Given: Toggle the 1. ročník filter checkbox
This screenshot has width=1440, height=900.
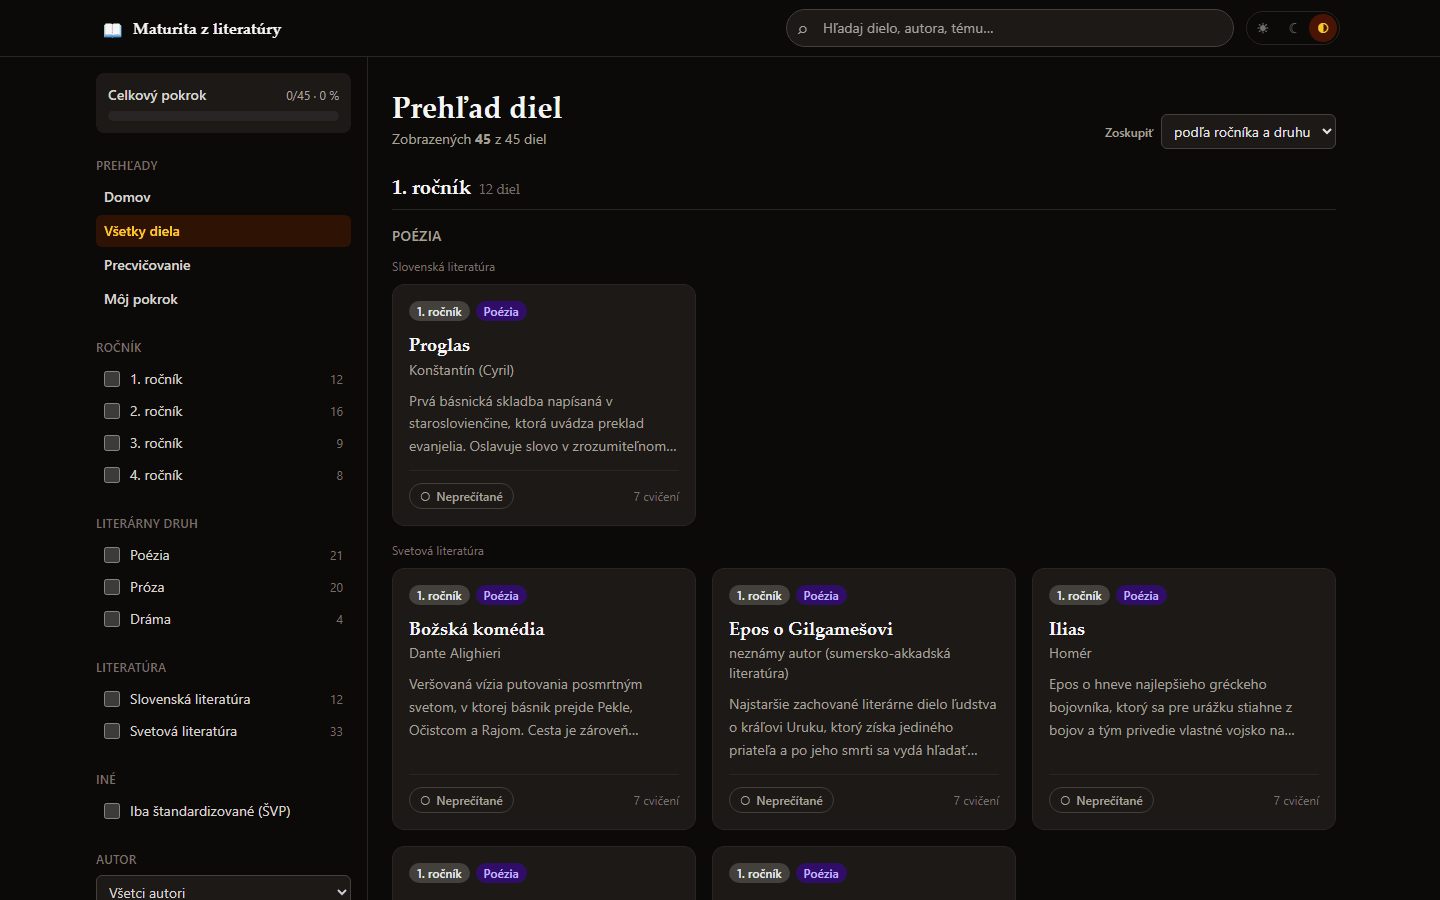Looking at the screenshot, I should (x=112, y=379).
